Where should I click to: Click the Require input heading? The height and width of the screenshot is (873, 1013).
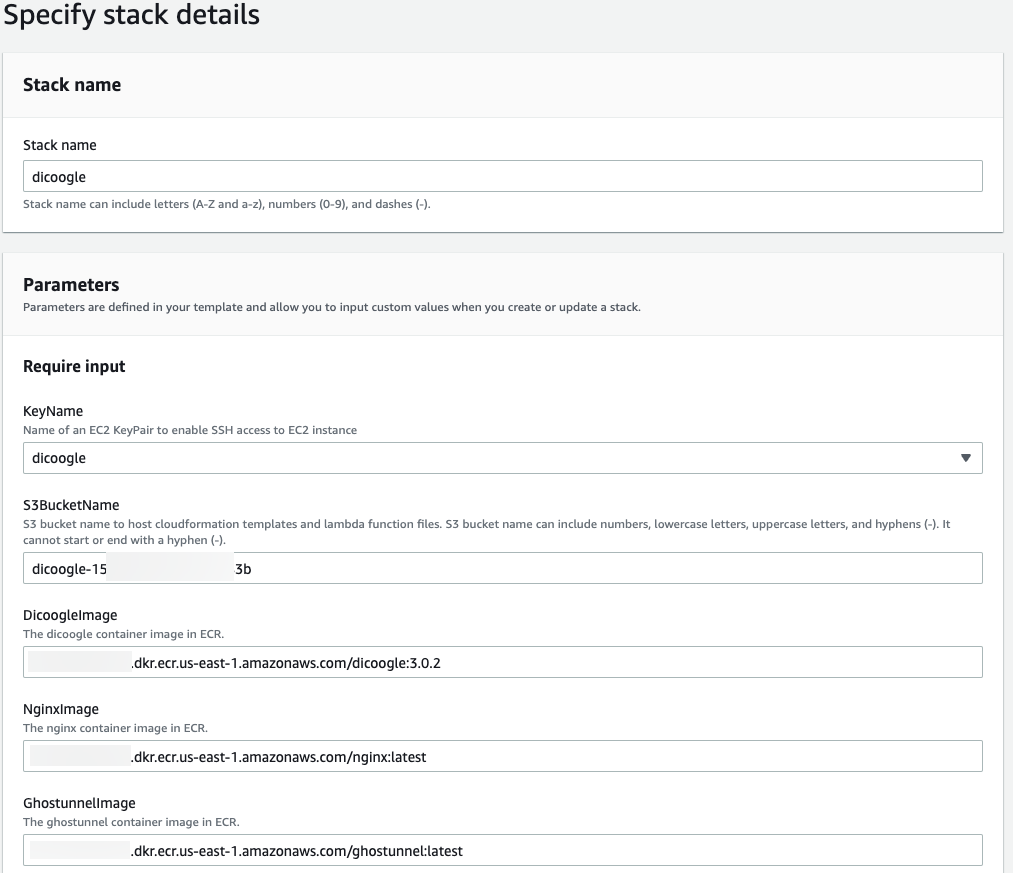click(74, 366)
